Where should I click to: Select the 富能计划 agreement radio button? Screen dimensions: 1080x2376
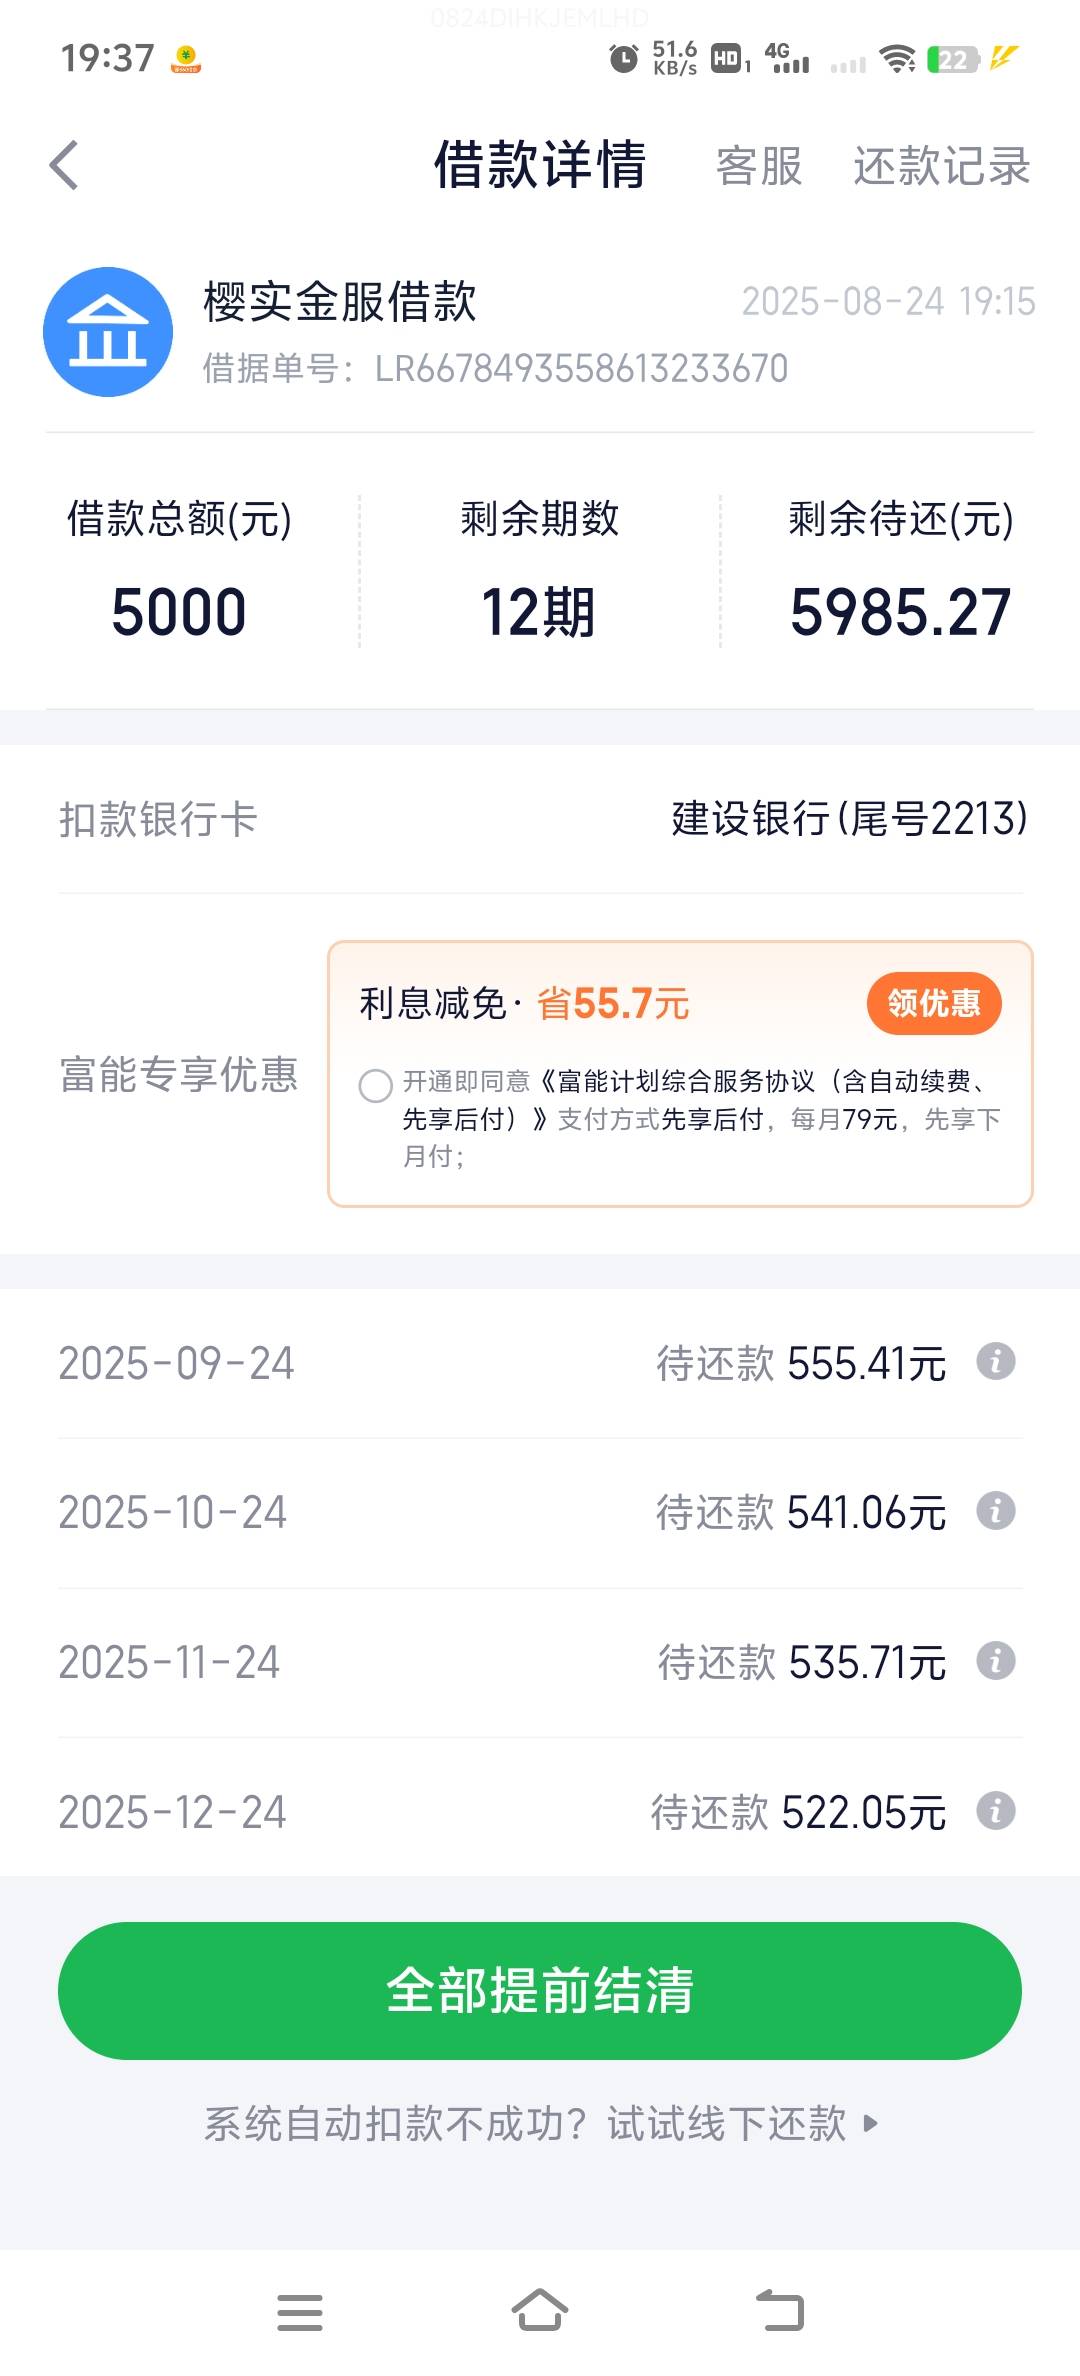376,1085
